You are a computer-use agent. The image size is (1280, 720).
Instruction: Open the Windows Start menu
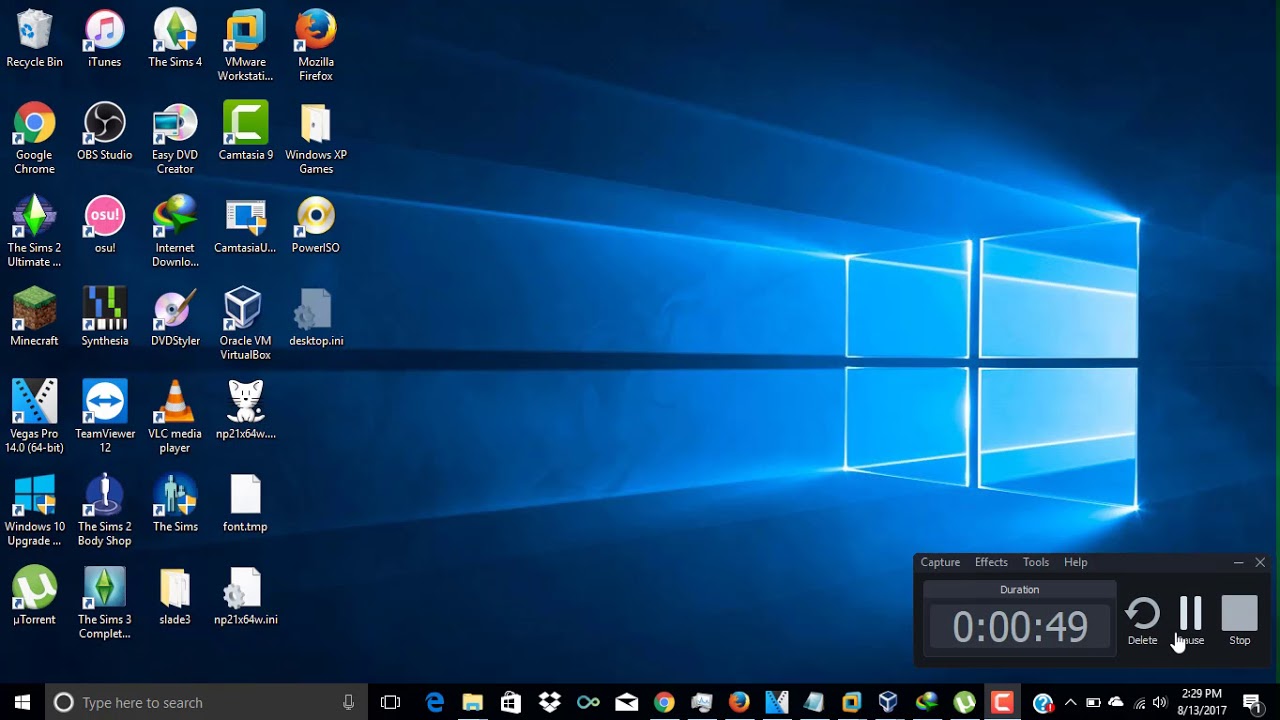(22, 702)
